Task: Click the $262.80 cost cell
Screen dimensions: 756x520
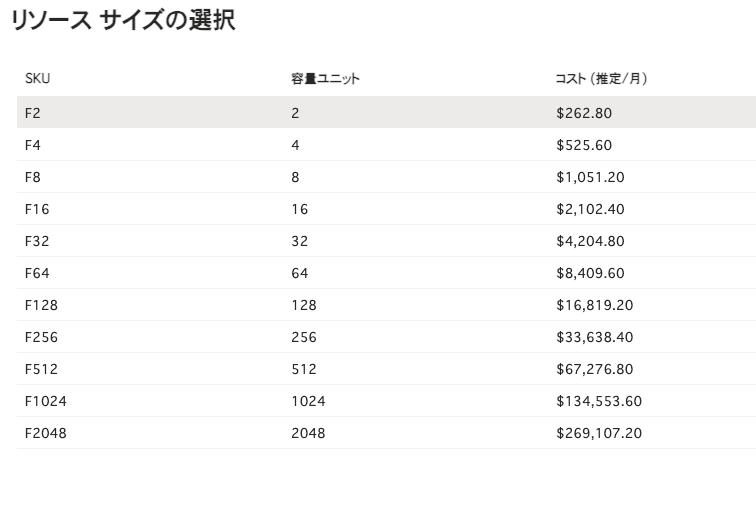Action: pos(584,113)
